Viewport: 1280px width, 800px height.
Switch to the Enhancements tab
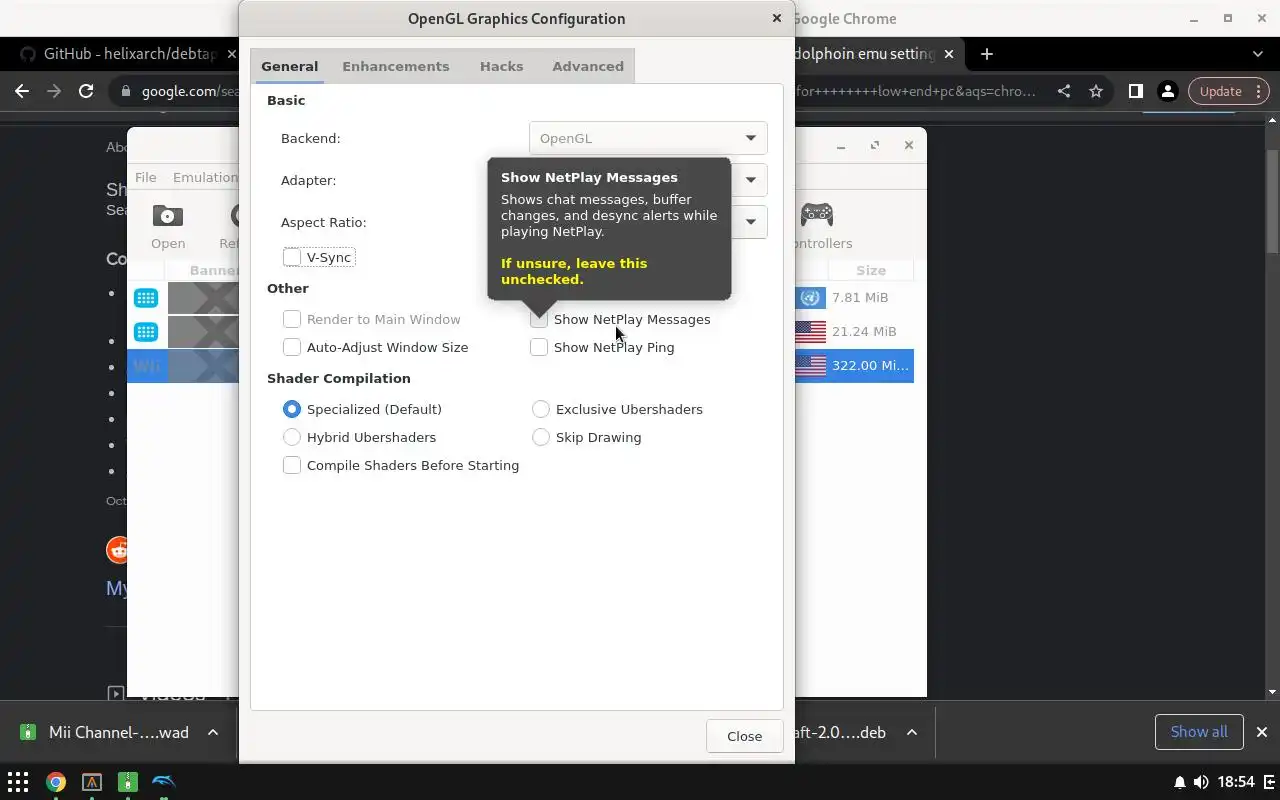click(x=396, y=66)
